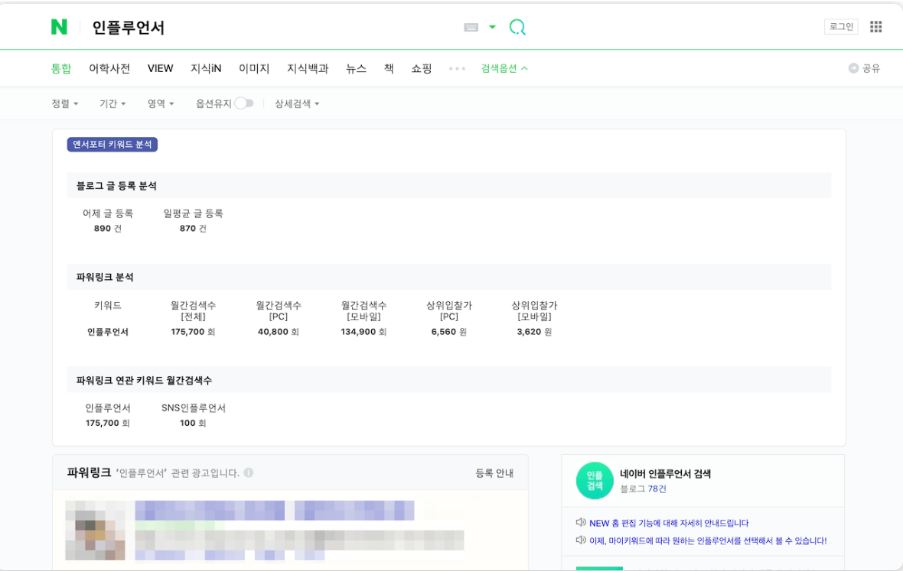
Task: Open the 이제, 마이키워드에 따라 notice link
Action: (708, 540)
